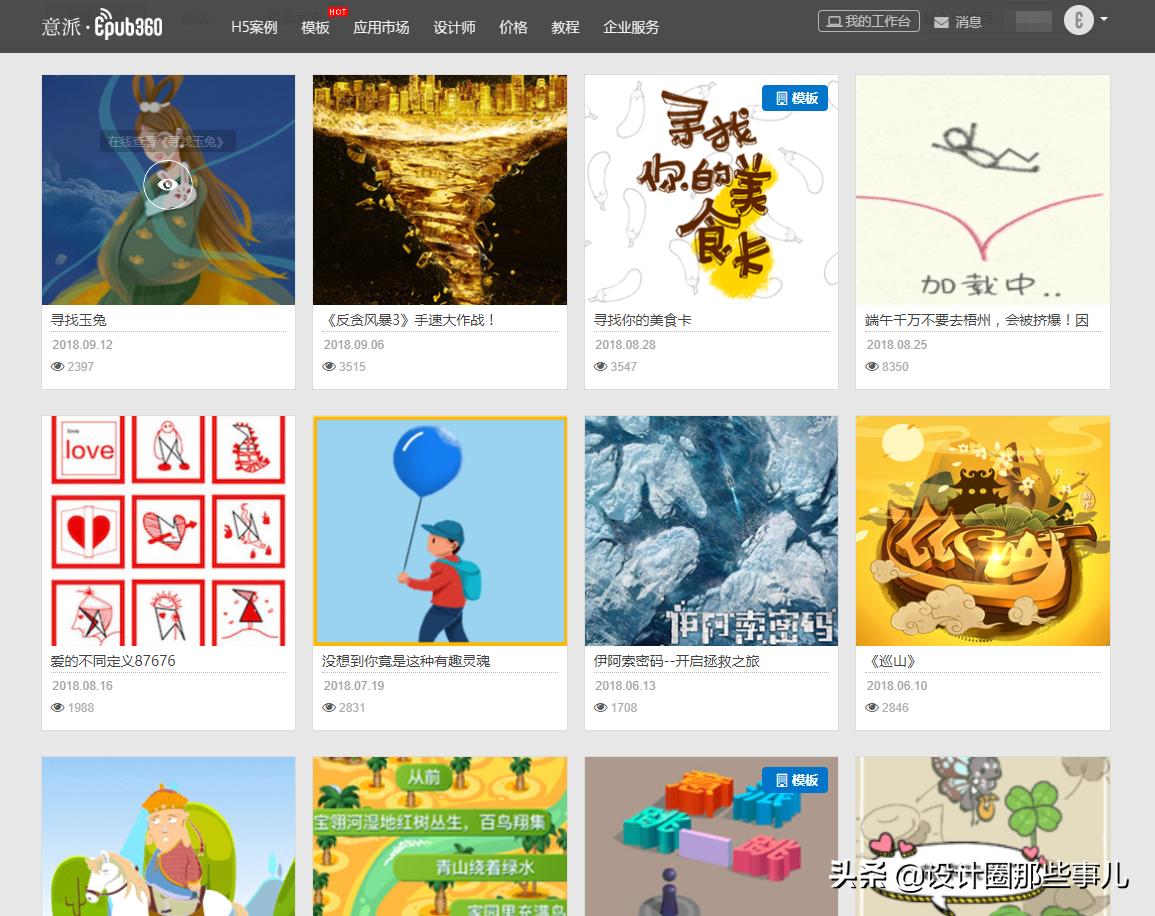
Task: Click the Epub360 logo
Action: coord(102,26)
